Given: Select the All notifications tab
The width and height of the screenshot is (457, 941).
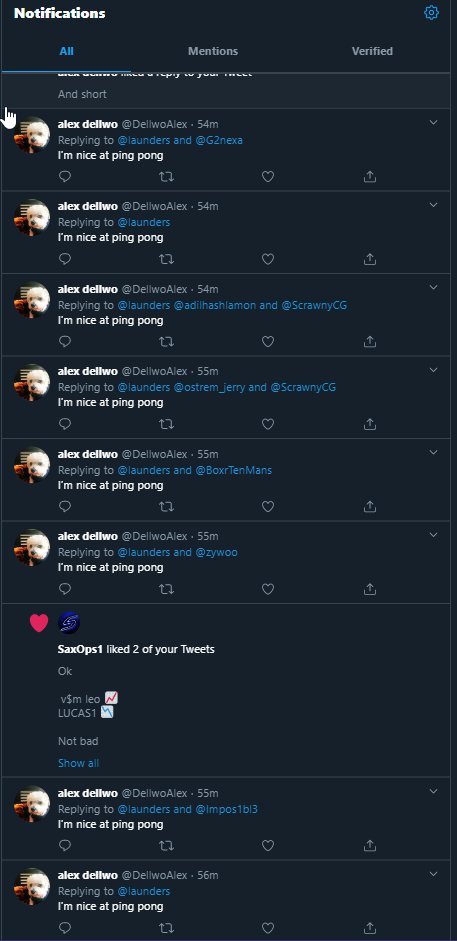Looking at the screenshot, I should tap(67, 52).
